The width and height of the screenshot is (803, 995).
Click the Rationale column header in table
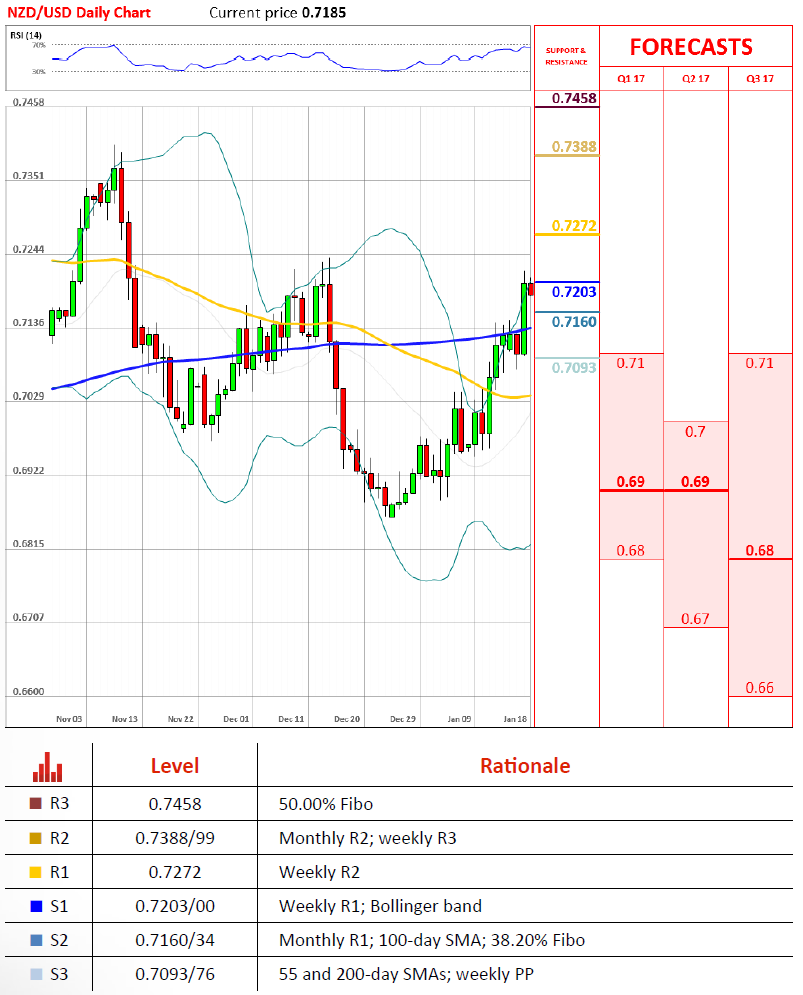pyautogui.click(x=525, y=766)
